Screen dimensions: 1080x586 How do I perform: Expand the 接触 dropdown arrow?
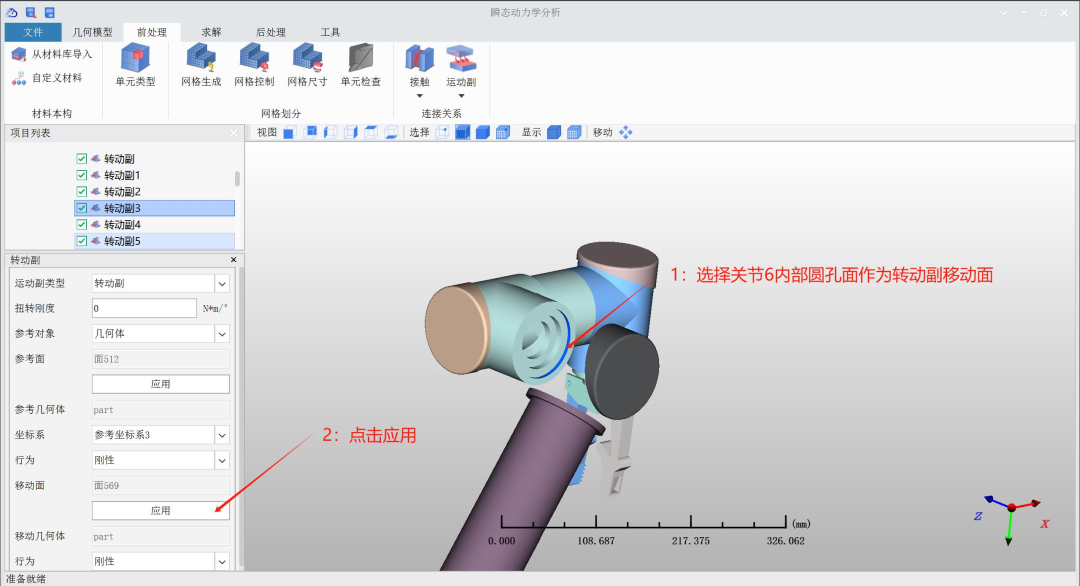point(419,96)
